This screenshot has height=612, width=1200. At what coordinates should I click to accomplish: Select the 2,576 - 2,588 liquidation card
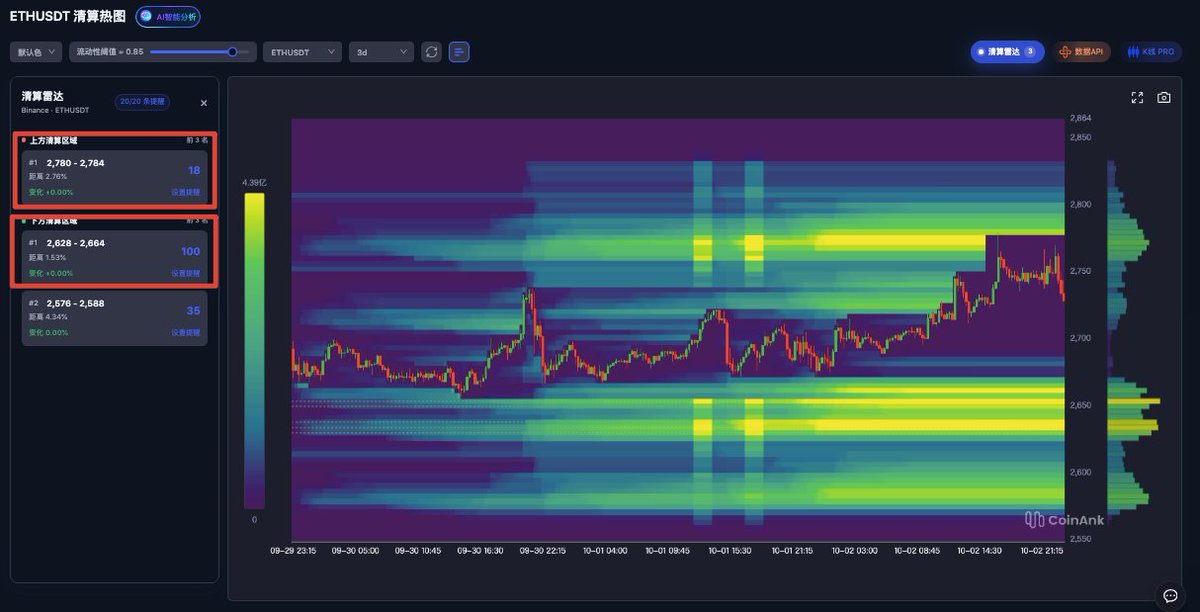(114, 318)
